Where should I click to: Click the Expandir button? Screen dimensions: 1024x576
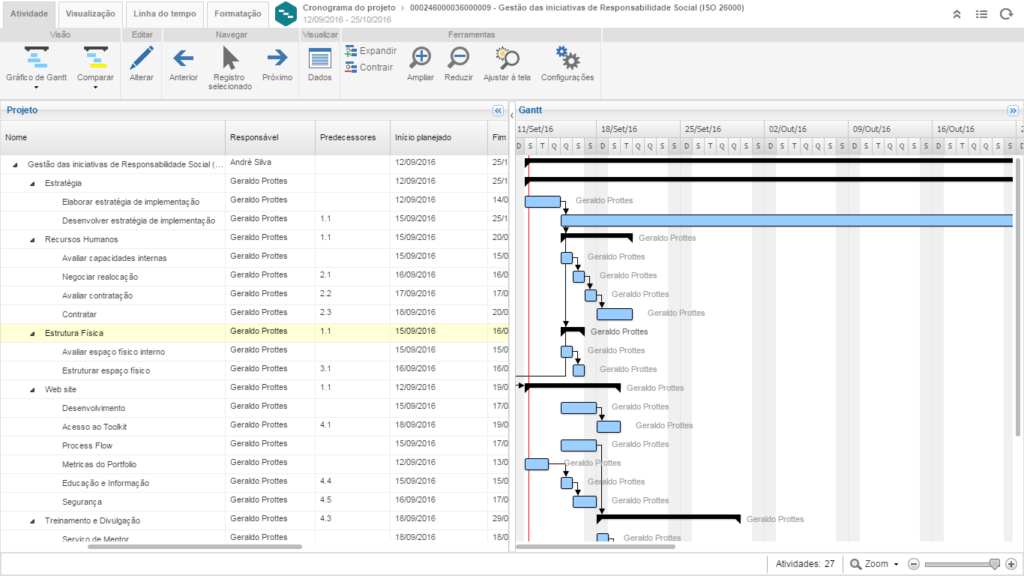point(371,51)
